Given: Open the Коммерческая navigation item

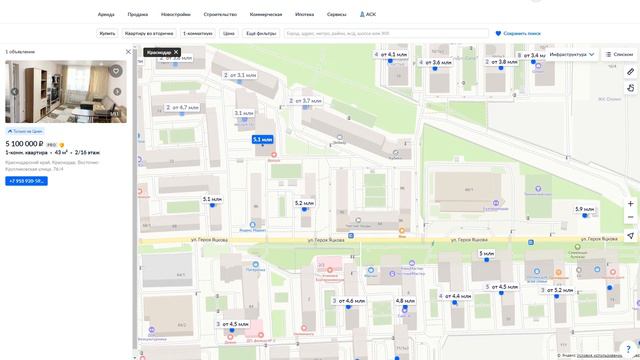Looking at the screenshot, I should (x=266, y=14).
